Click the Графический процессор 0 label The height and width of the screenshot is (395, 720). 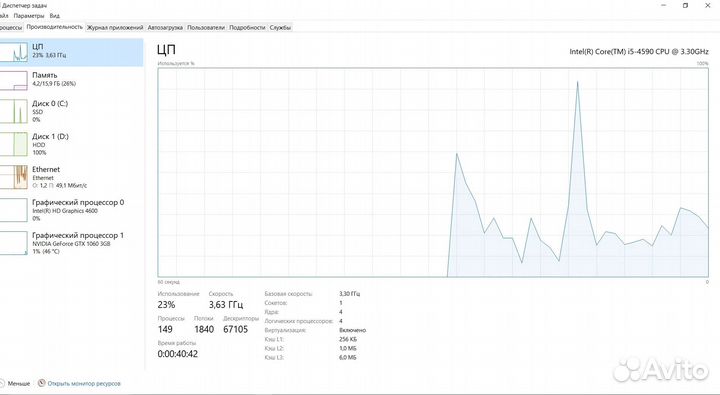pos(78,202)
